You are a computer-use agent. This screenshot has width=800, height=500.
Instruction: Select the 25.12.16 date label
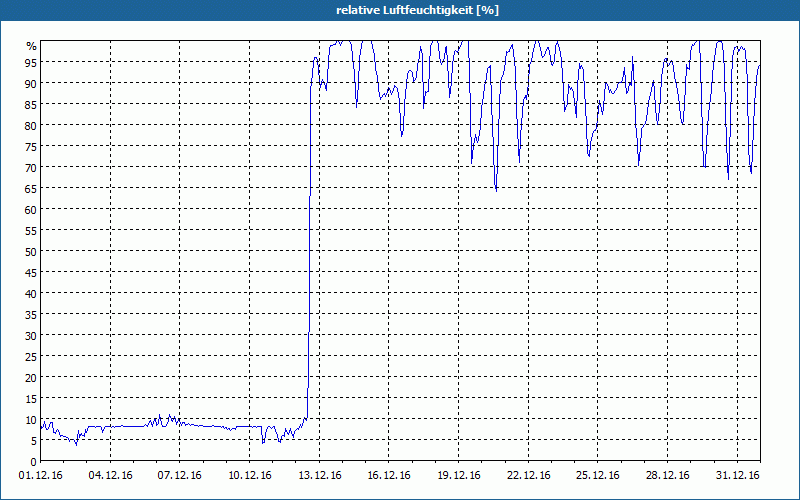[x=597, y=476]
